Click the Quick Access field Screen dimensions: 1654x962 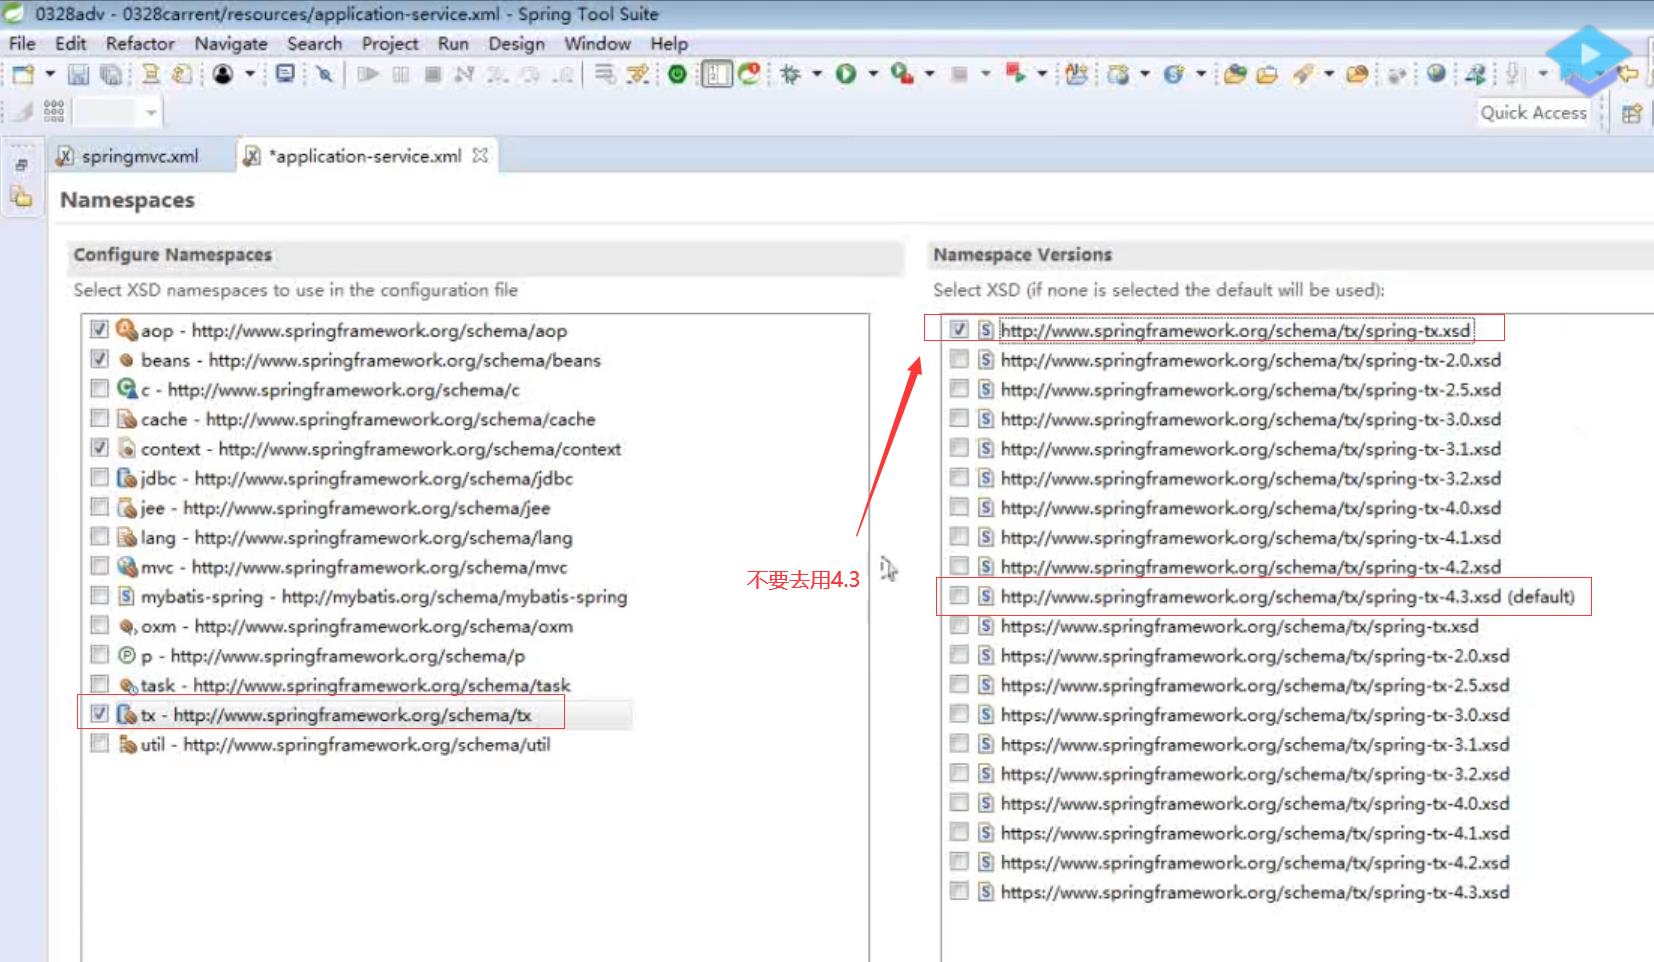click(1534, 113)
